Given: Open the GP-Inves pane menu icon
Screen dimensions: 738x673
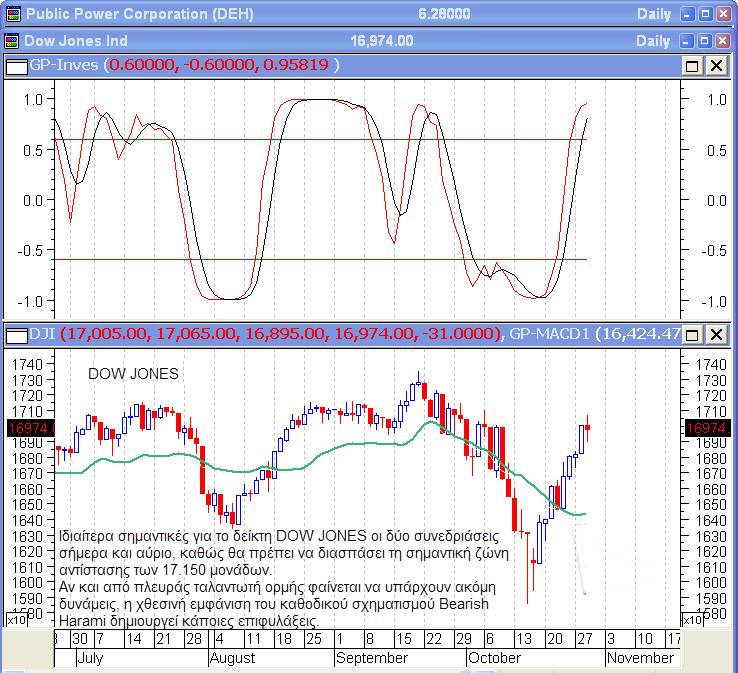Looking at the screenshot, I should [x=16, y=65].
